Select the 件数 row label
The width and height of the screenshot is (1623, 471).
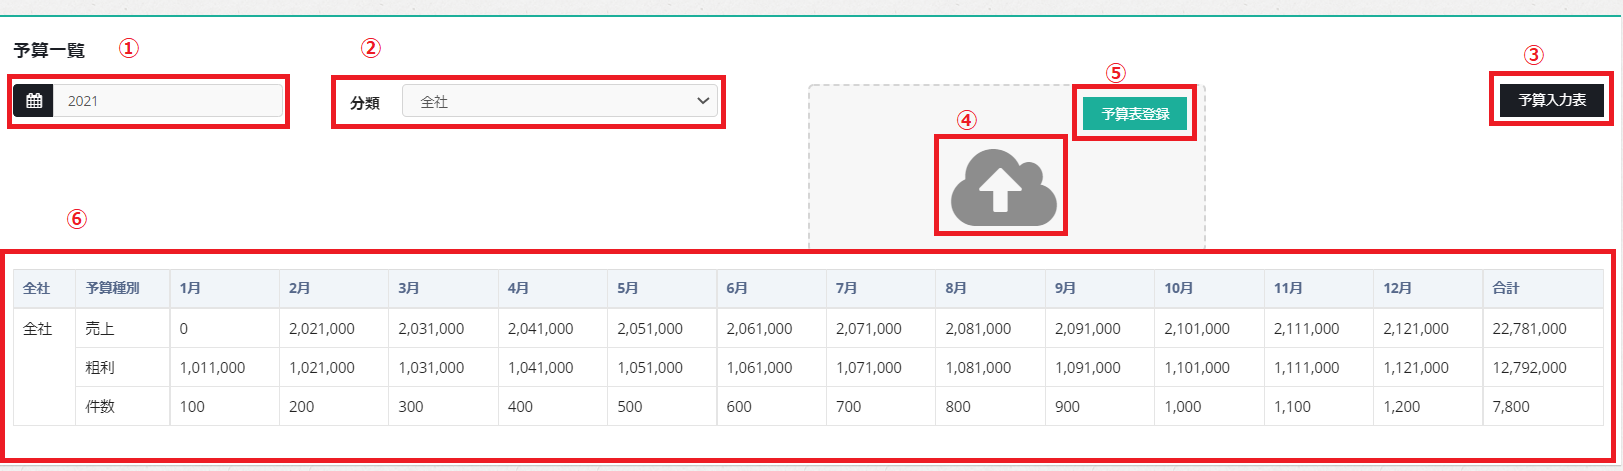pyautogui.click(x=100, y=407)
